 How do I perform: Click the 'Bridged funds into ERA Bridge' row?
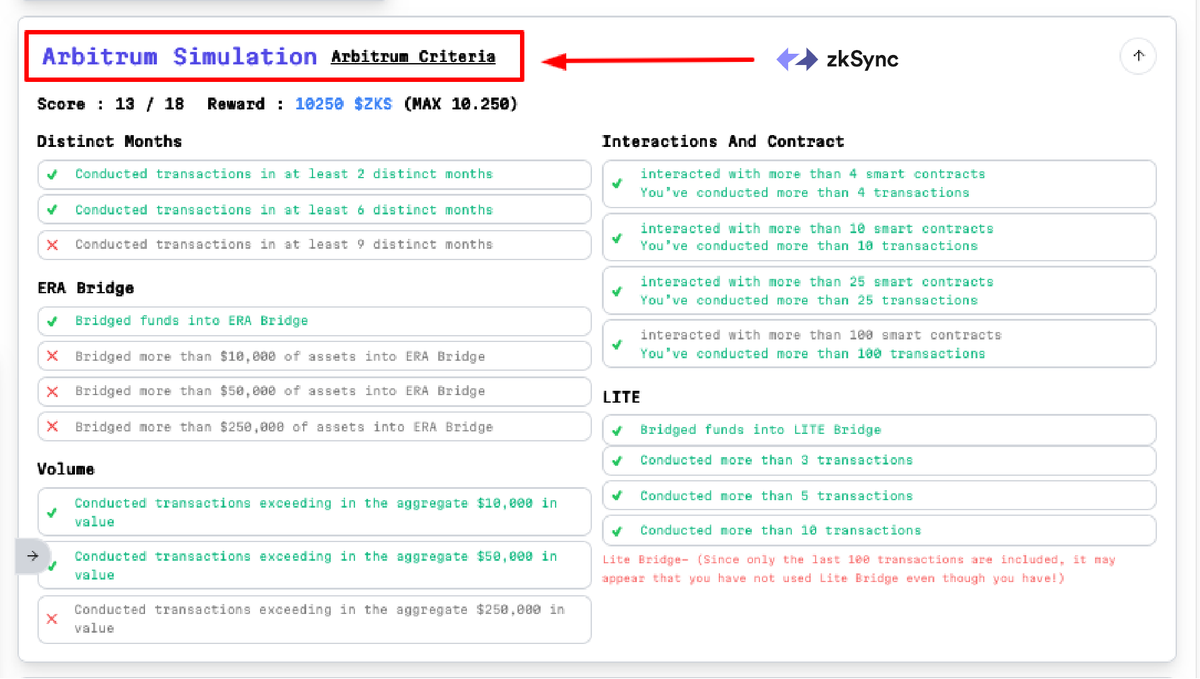point(314,321)
